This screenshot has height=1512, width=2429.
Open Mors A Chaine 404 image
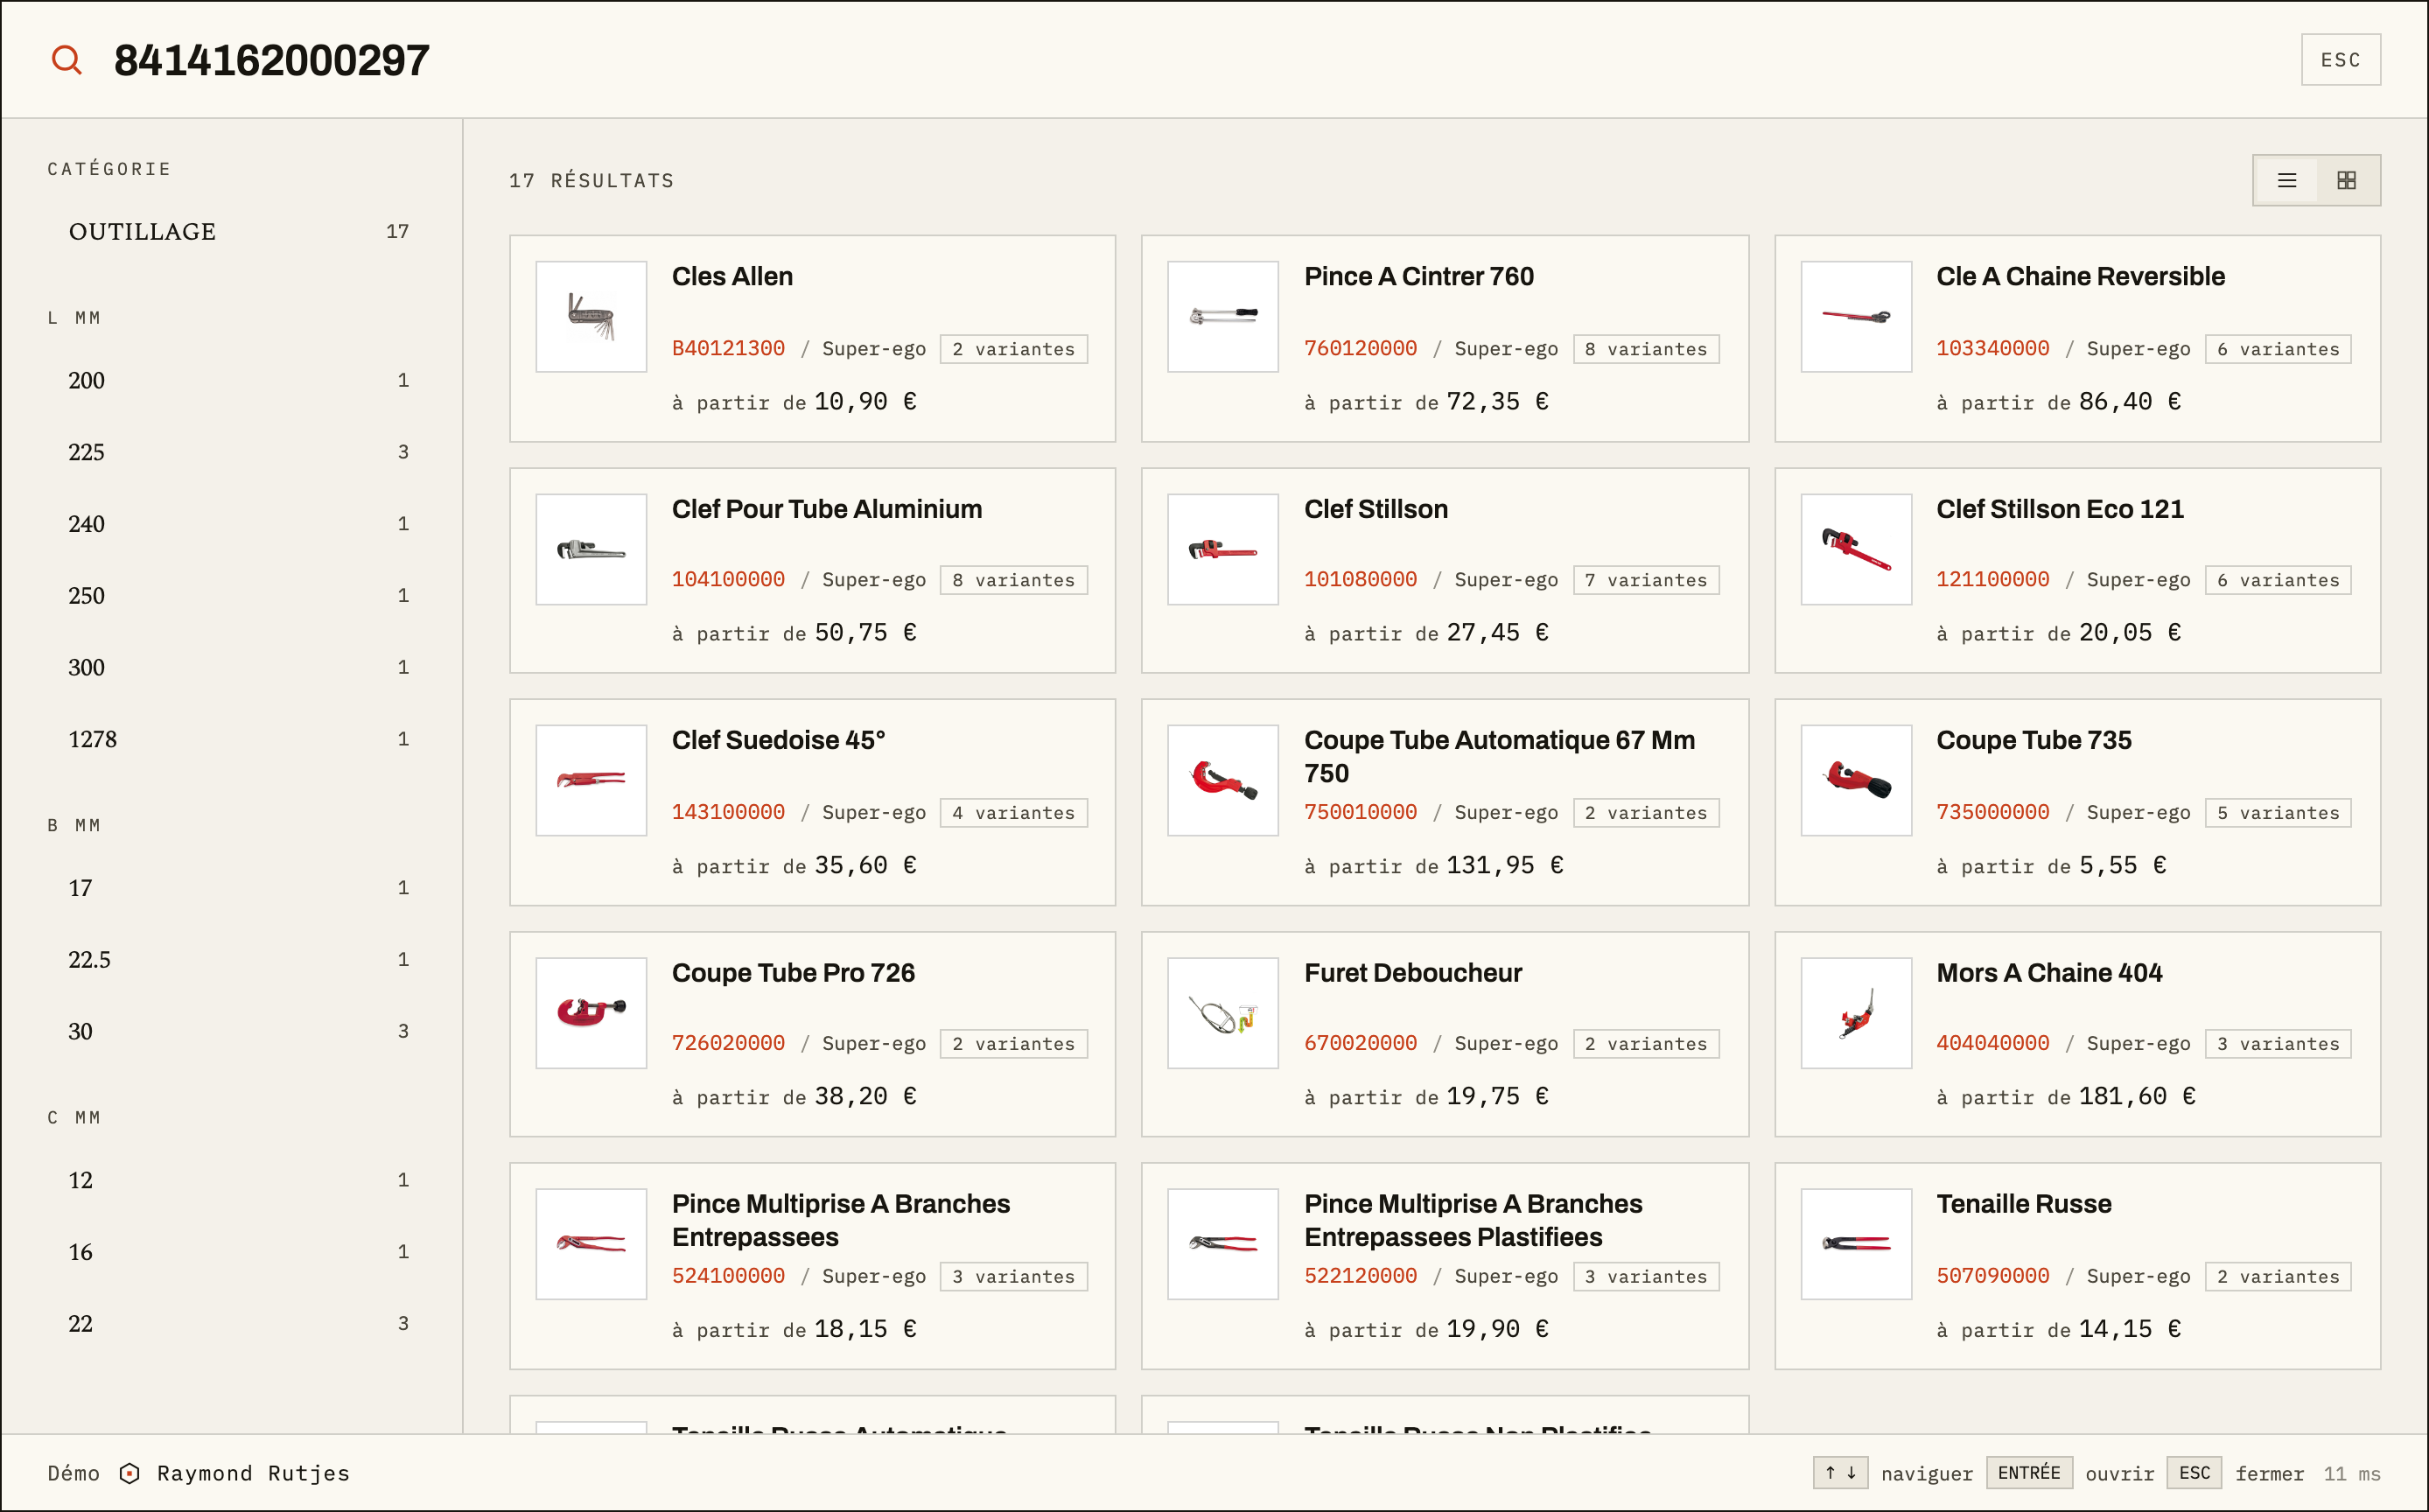tap(1856, 1013)
